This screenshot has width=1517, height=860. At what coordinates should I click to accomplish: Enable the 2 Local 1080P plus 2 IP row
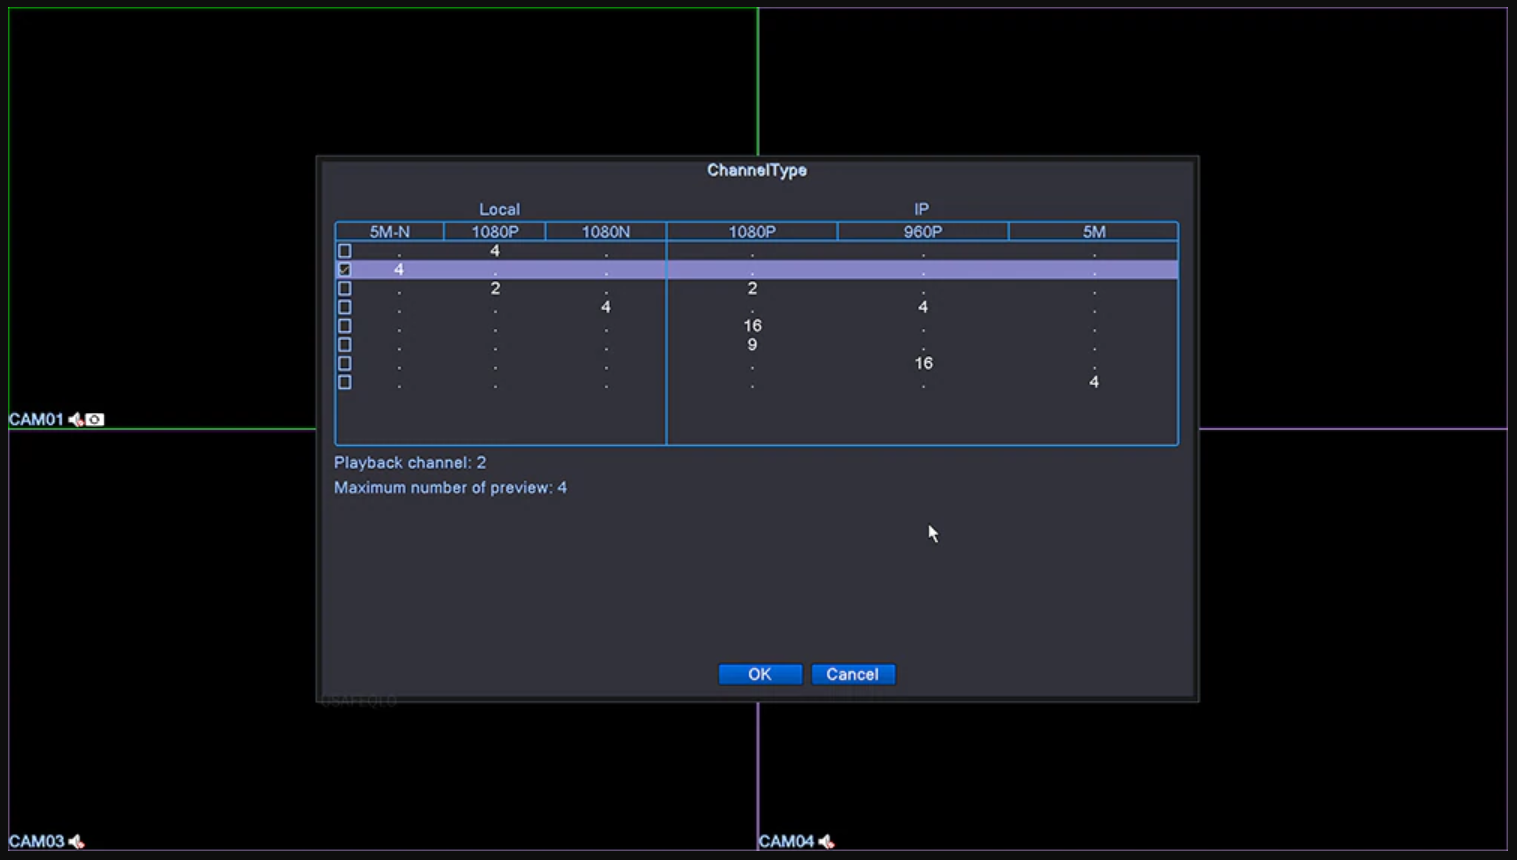click(x=345, y=289)
